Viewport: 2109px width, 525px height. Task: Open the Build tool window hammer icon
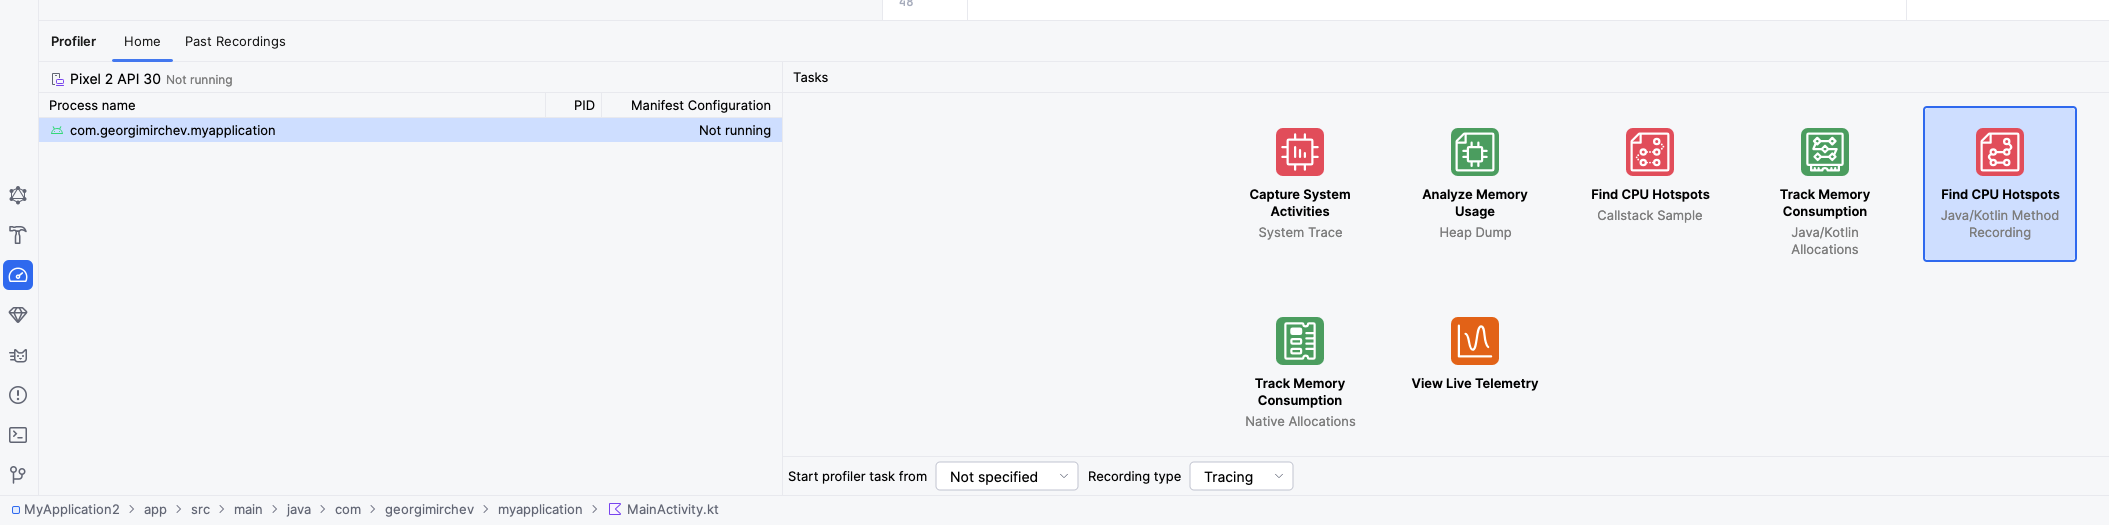(x=18, y=235)
